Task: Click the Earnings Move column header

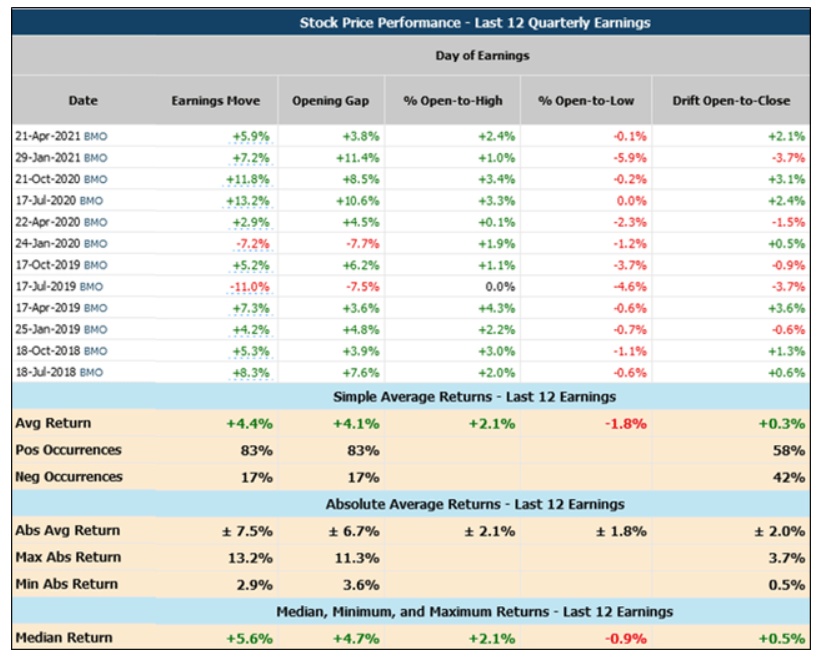Action: (215, 100)
